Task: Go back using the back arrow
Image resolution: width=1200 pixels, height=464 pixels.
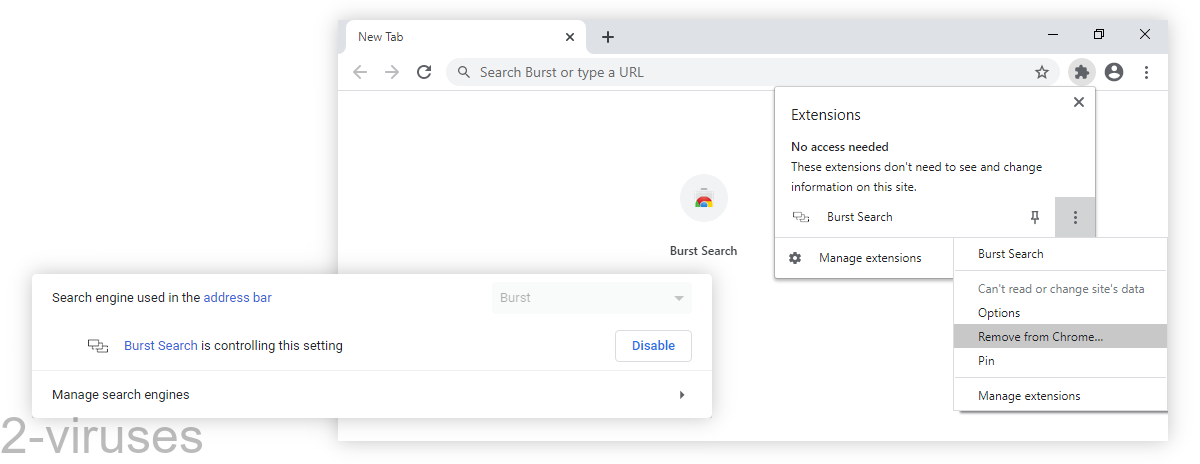Action: (360, 72)
